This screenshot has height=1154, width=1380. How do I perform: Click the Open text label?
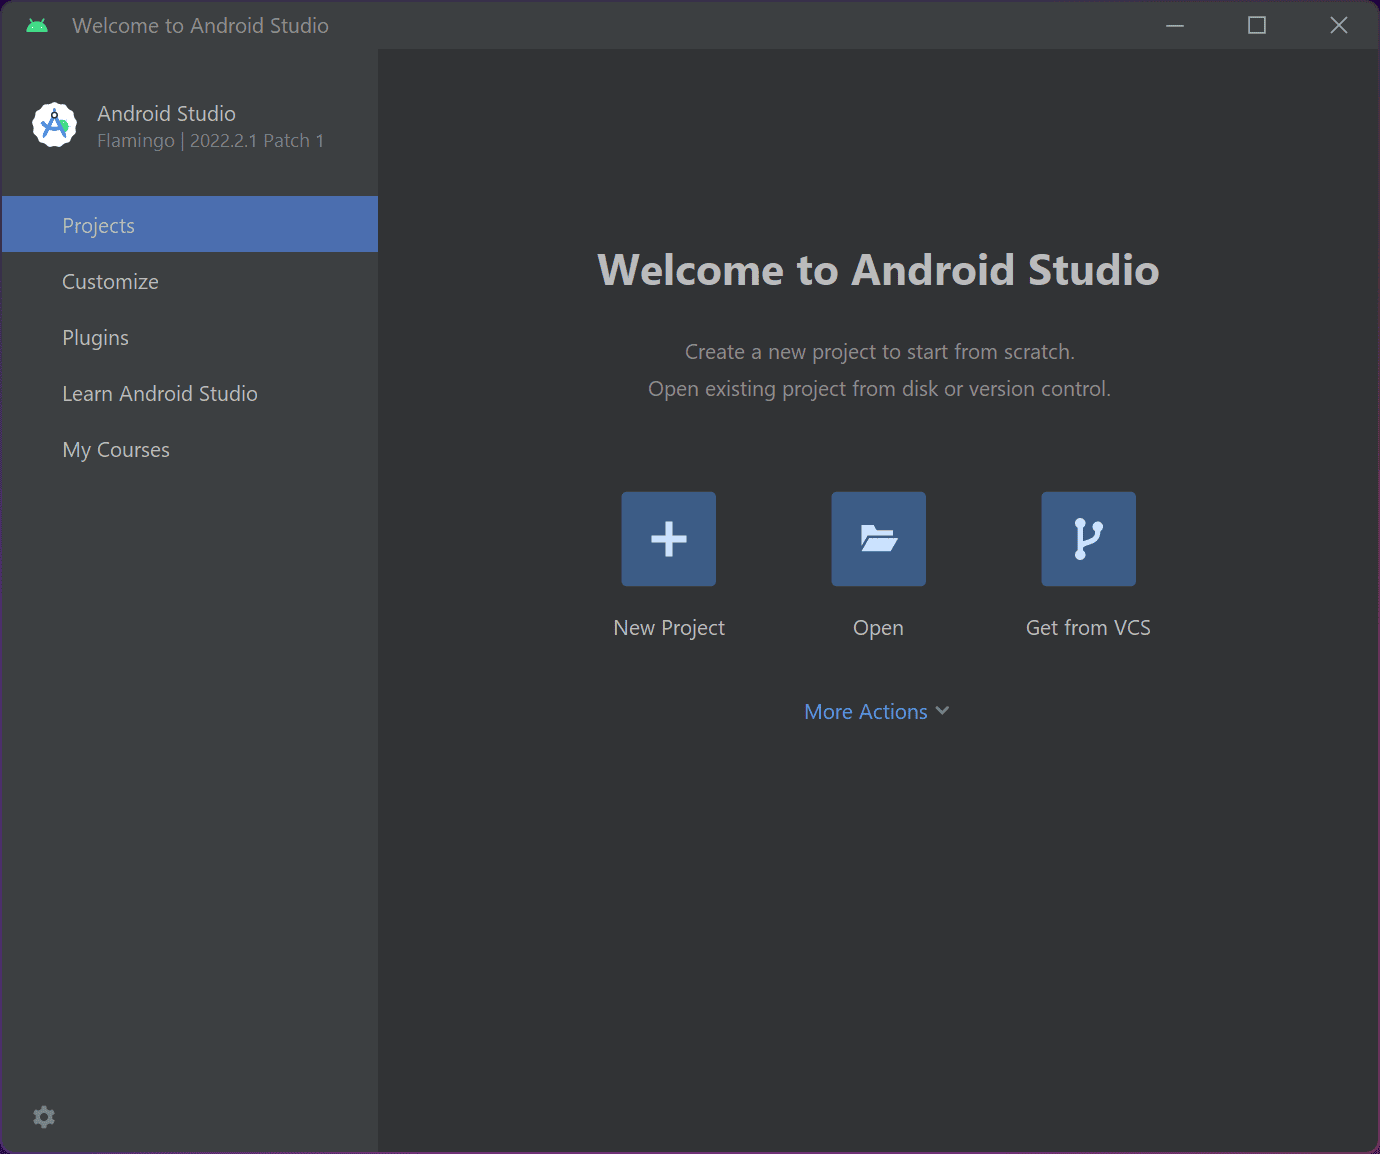(x=878, y=628)
